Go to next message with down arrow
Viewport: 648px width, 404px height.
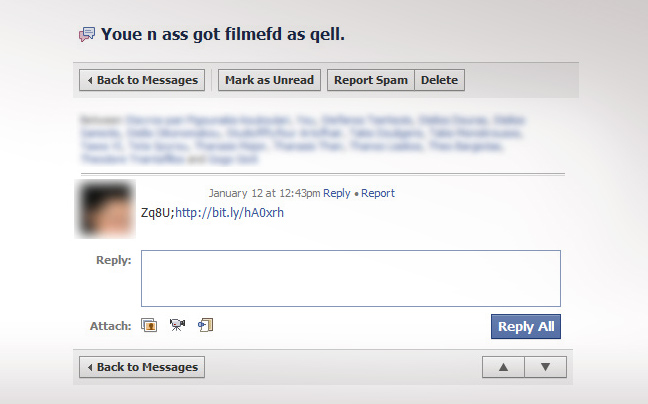tap(546, 367)
